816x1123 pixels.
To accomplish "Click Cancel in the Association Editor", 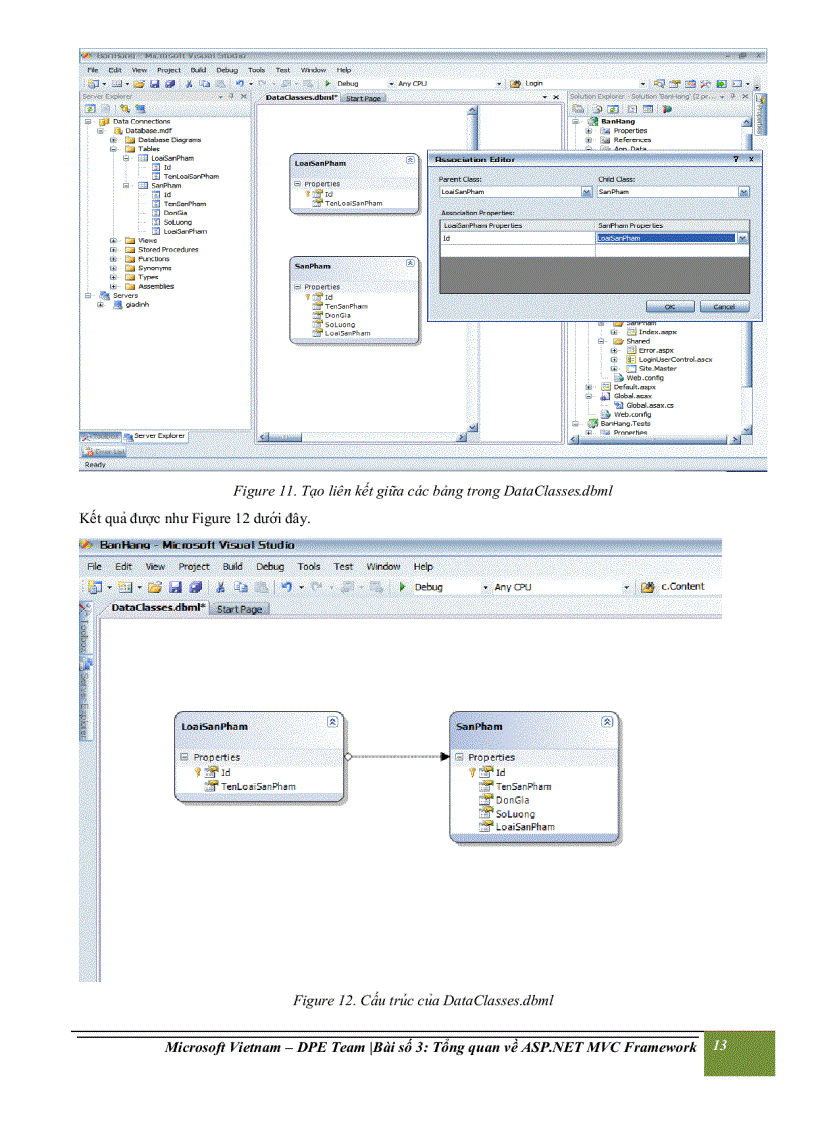I will [x=725, y=306].
